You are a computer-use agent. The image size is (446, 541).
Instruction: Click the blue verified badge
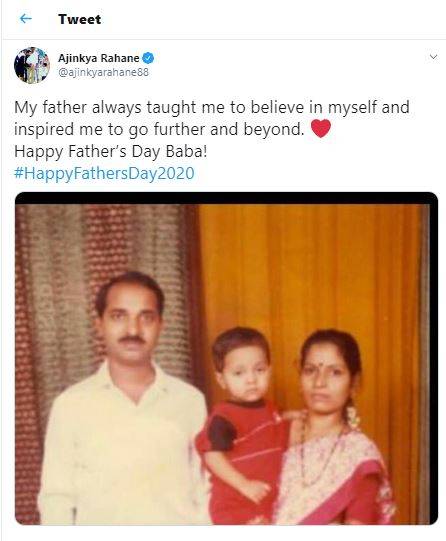point(148,58)
